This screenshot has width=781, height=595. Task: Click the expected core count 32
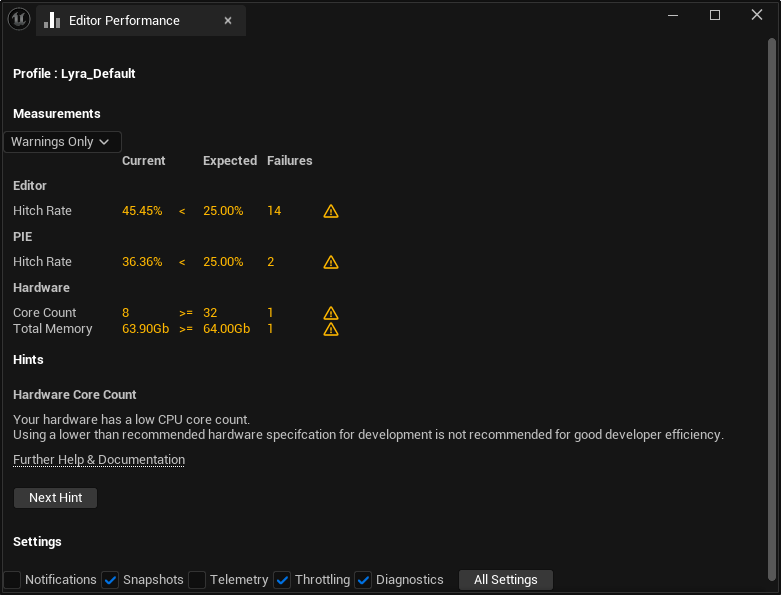click(210, 313)
